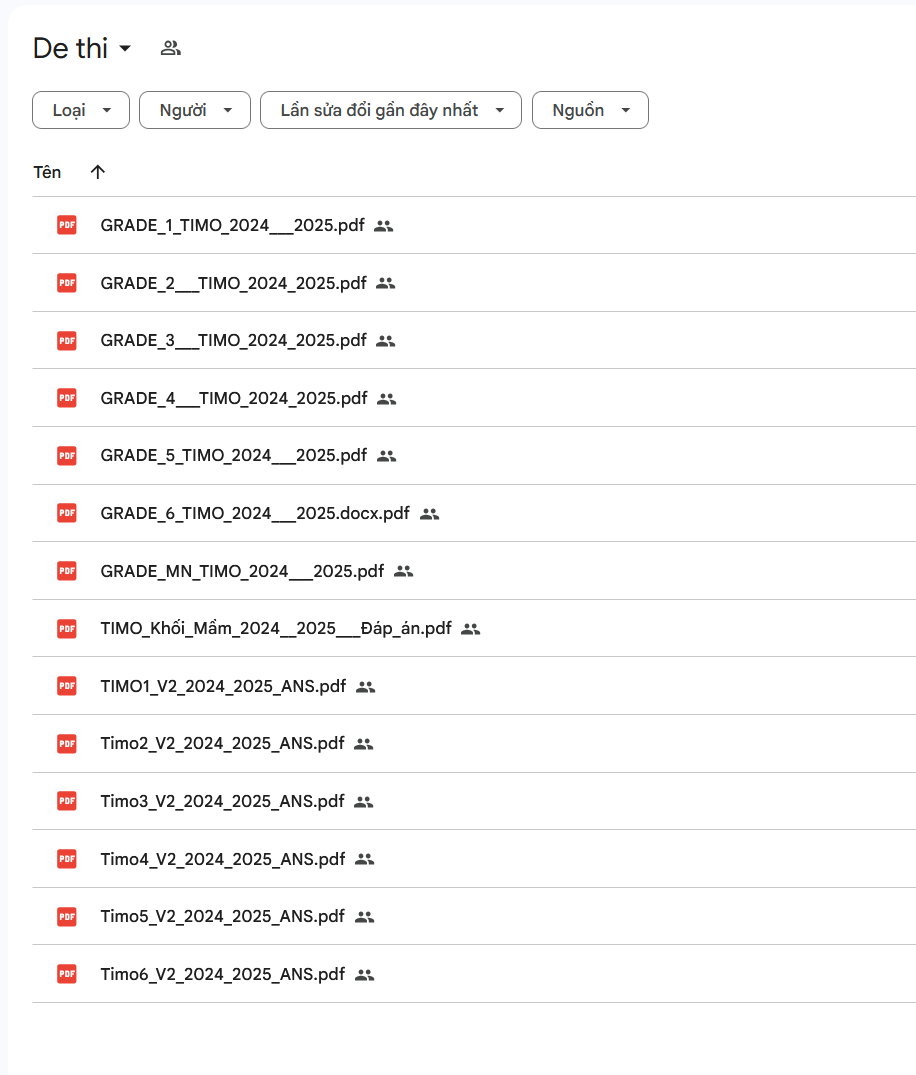Select the Timo3_V2_2024_2025_ANS.pdf row

click(x=222, y=801)
